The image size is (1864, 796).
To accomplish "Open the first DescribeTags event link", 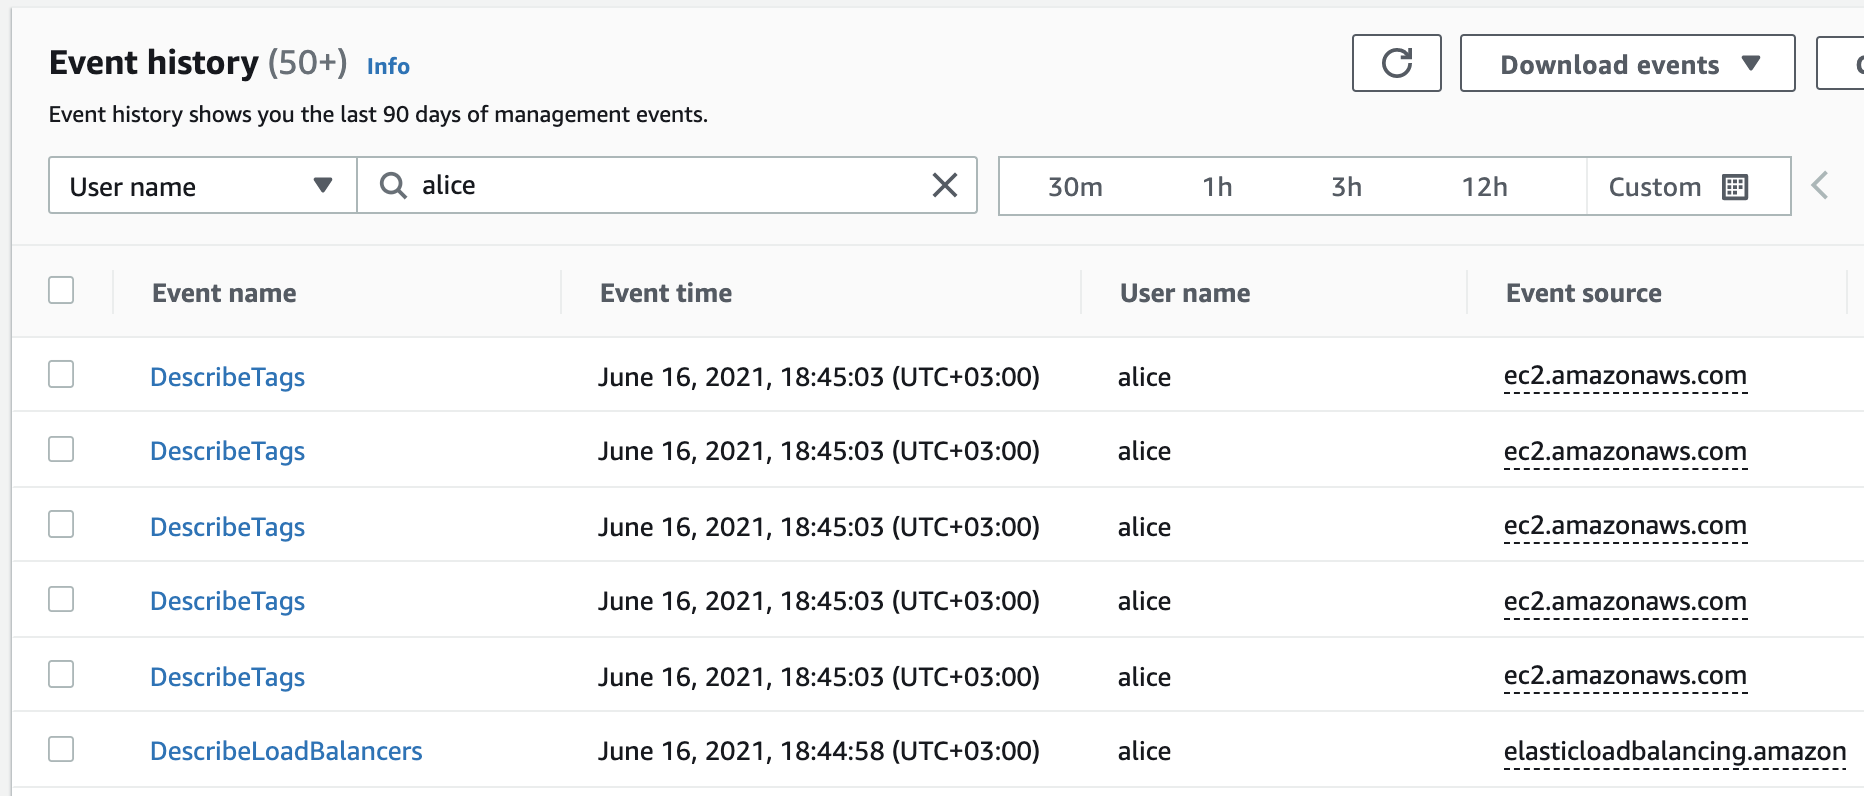I will (x=227, y=377).
